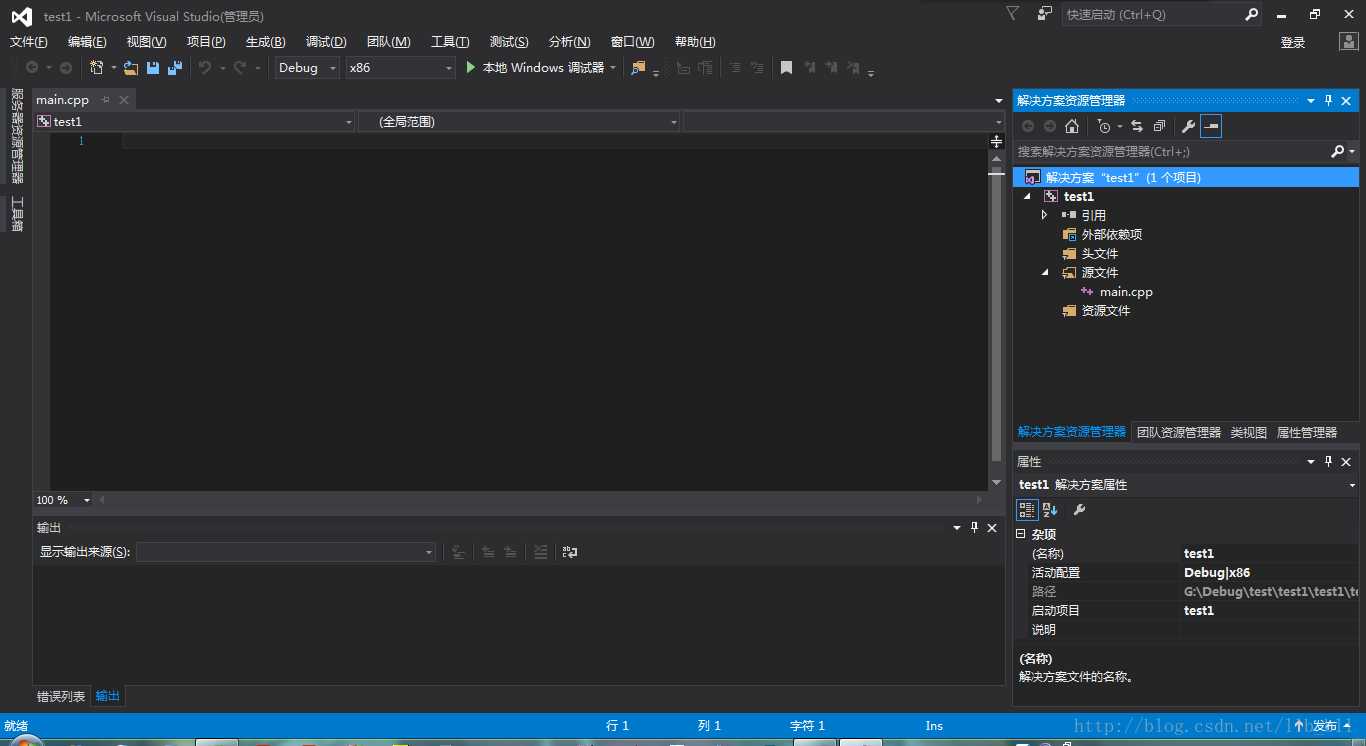Open the 工具箱 side tab
Image resolution: width=1366 pixels, height=746 pixels.
(17, 214)
